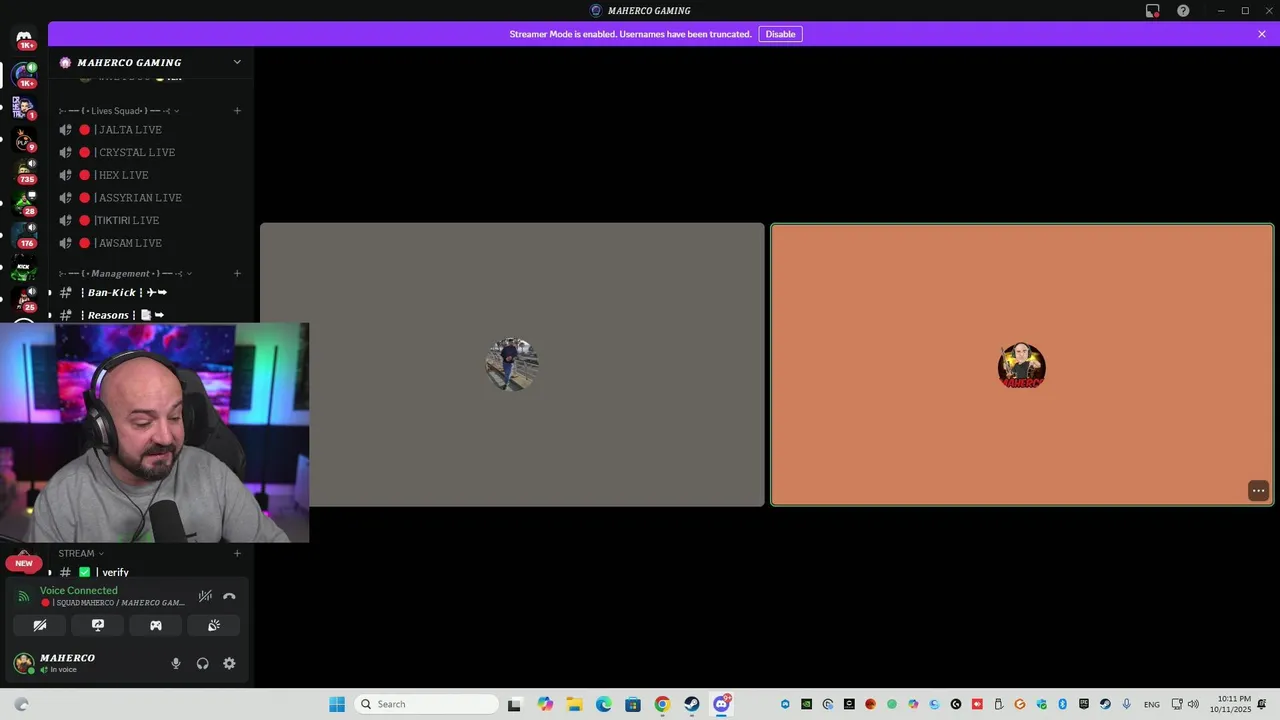Open File Explorer from the taskbar
The width and height of the screenshot is (1280, 720).
click(x=574, y=704)
